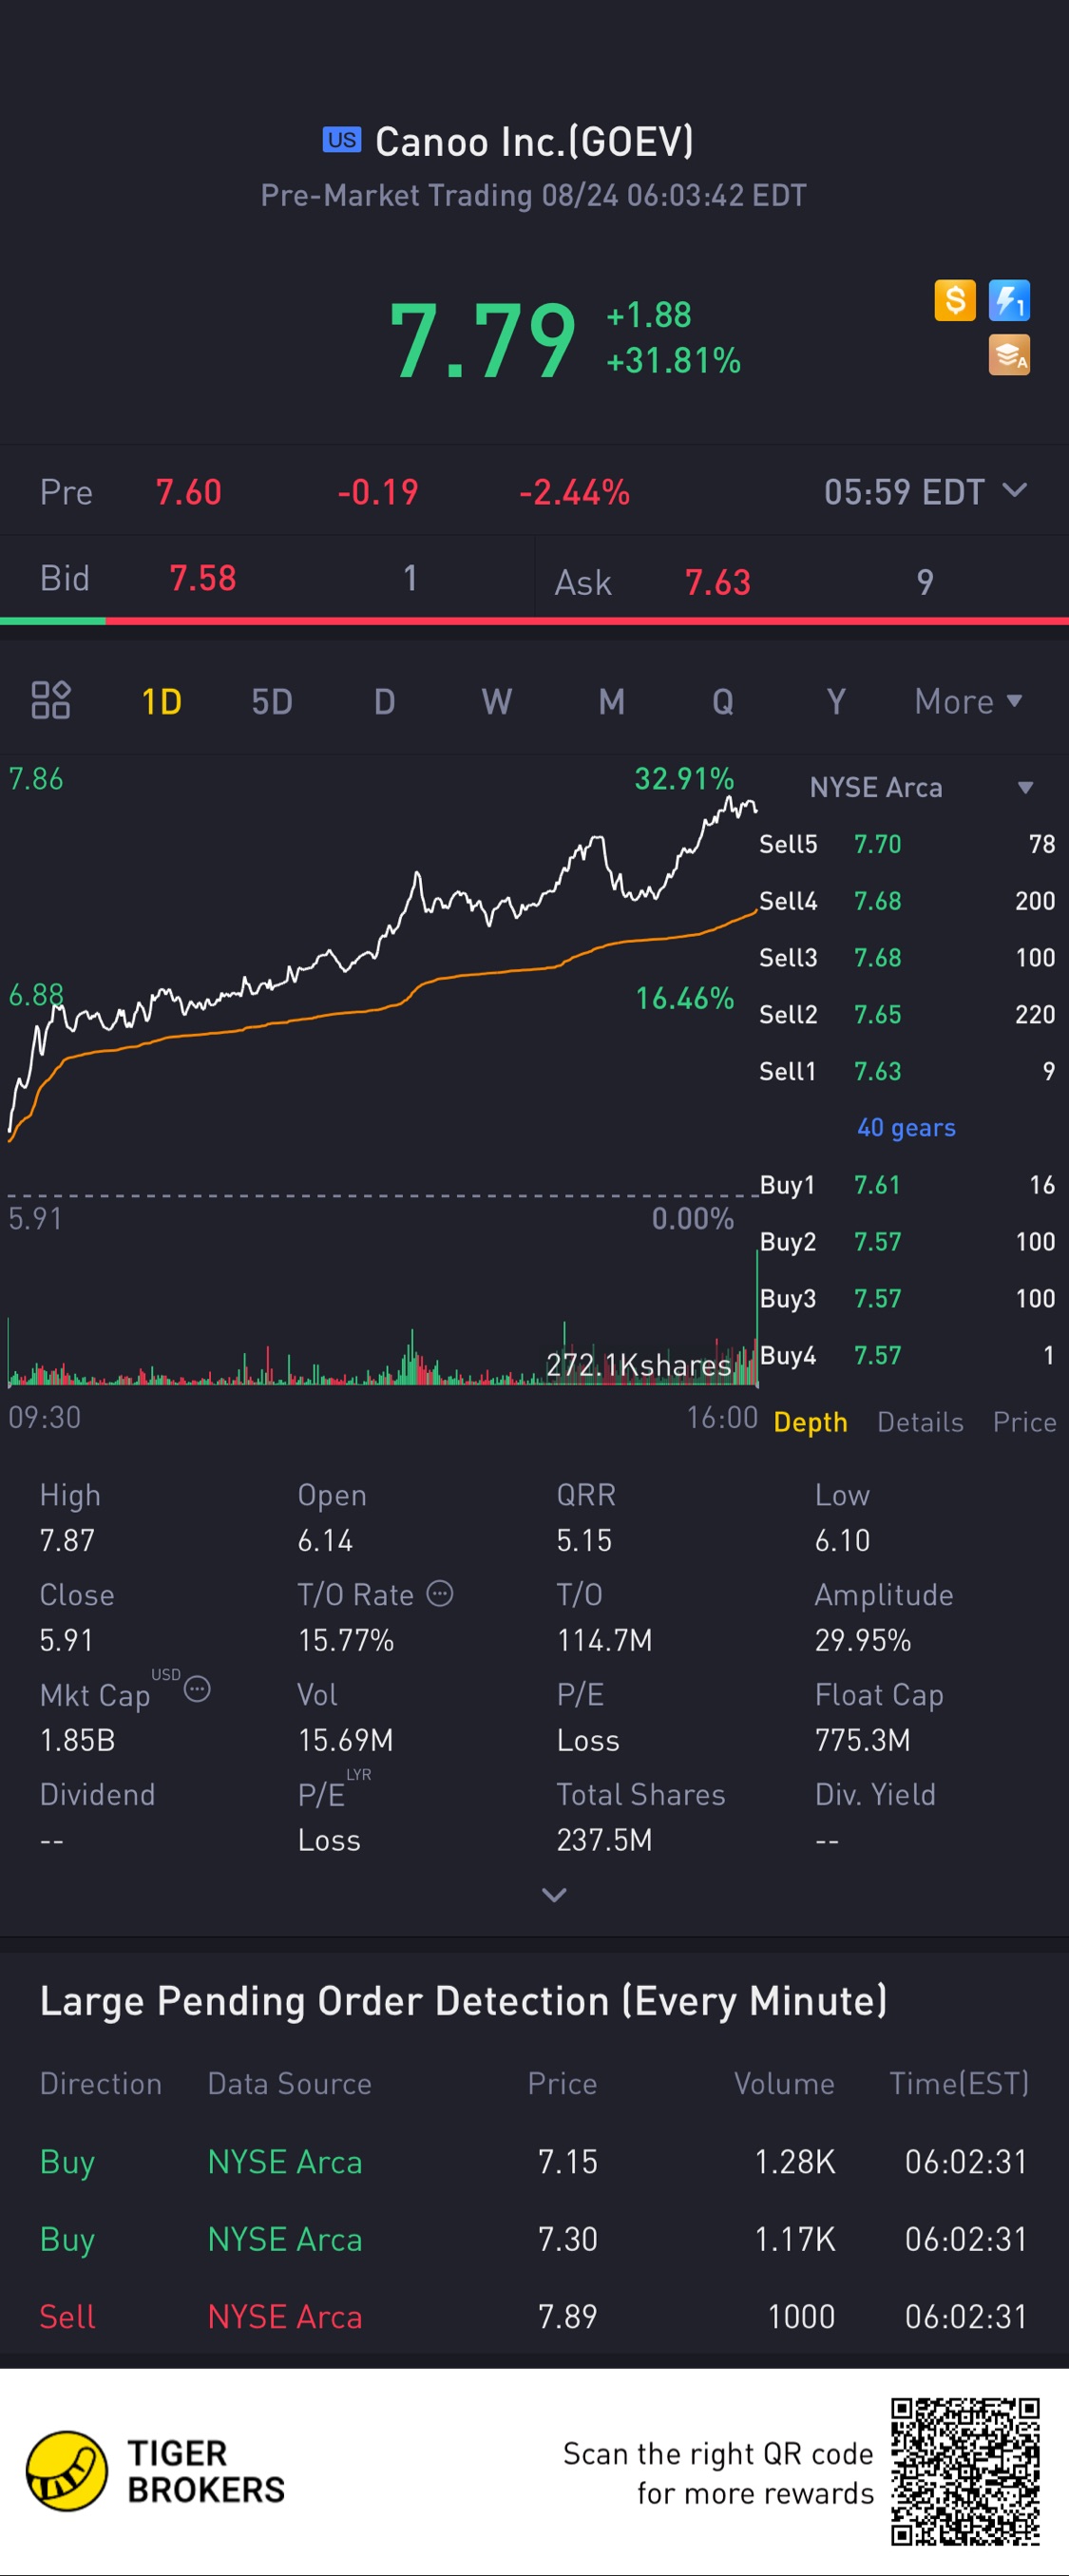Open the NYSE Arca exchange dropdown

click(1024, 788)
